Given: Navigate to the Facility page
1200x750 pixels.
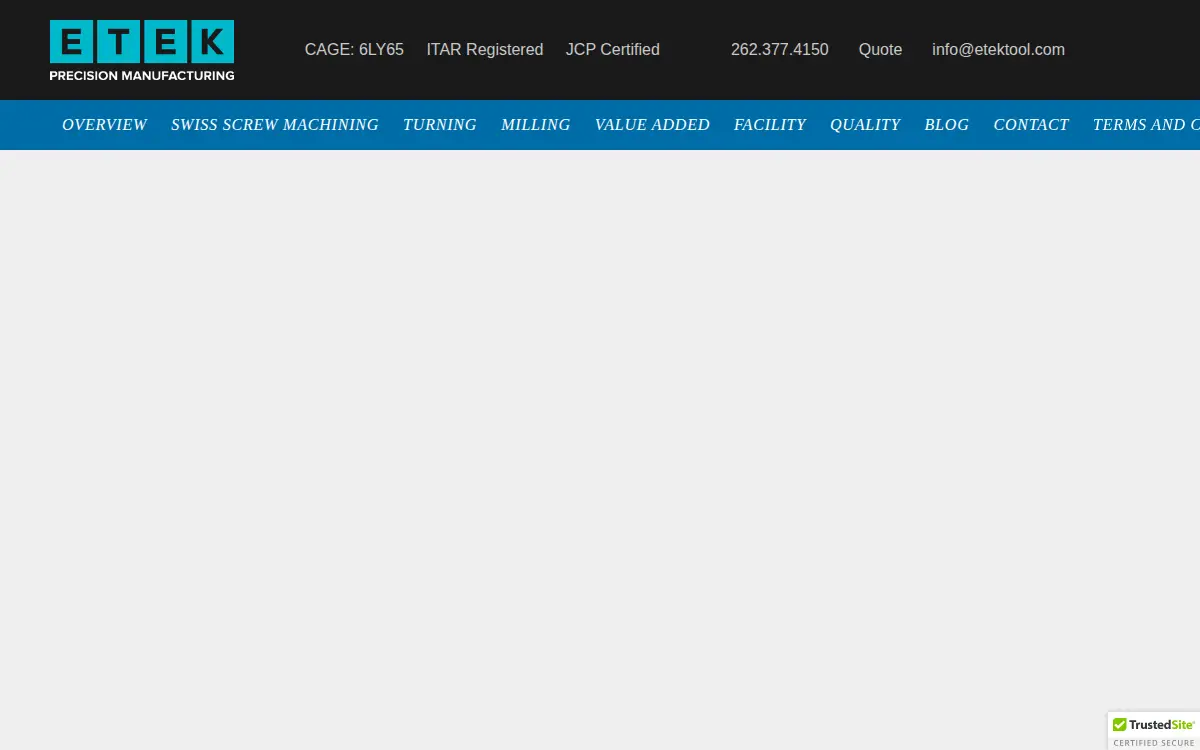Looking at the screenshot, I should (770, 125).
